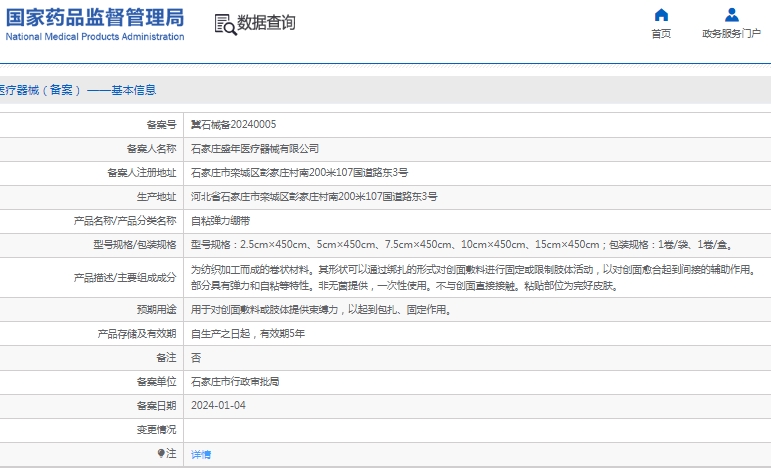Screen dimensions: 771x472
Task: Click the 产品存储及有效期 label
Action: (137, 334)
